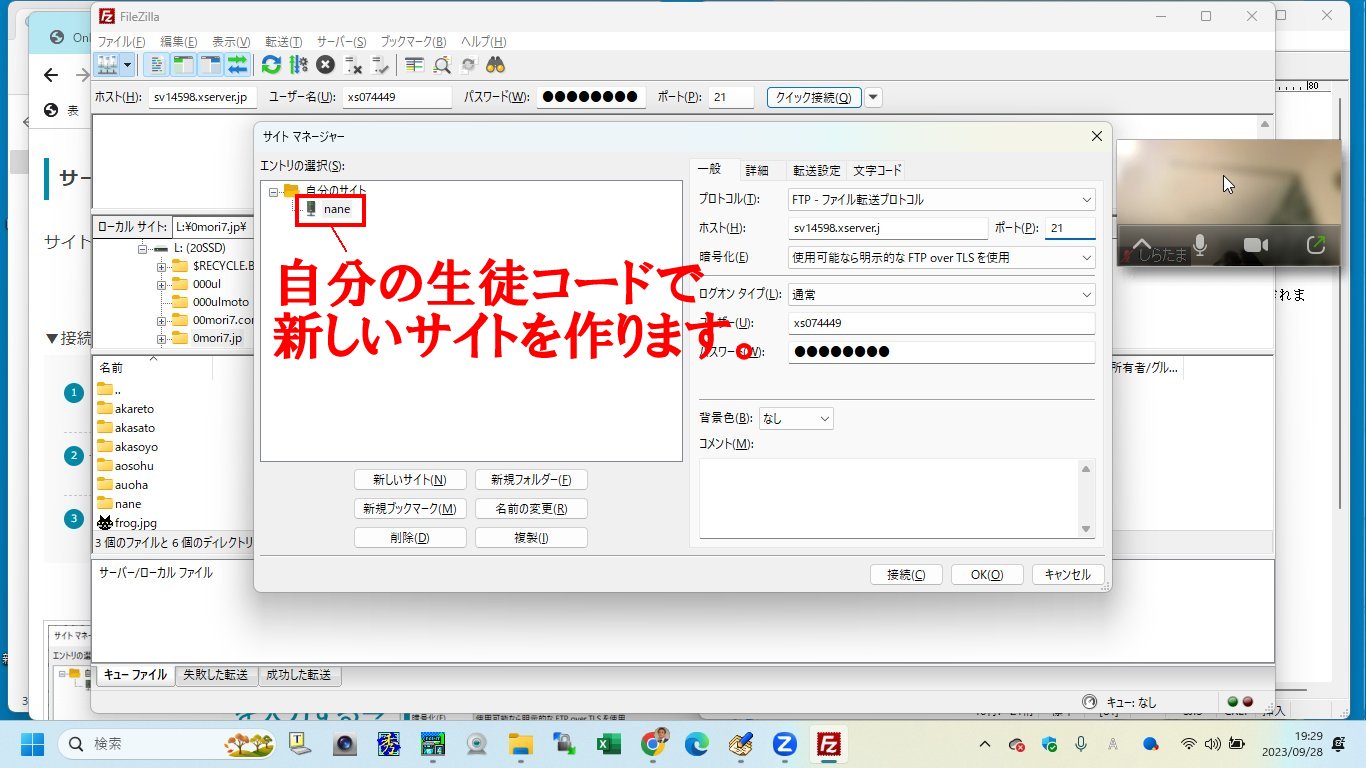Expand the 000ul folder node
Screen dimensions: 1366x768
[x=161, y=284]
